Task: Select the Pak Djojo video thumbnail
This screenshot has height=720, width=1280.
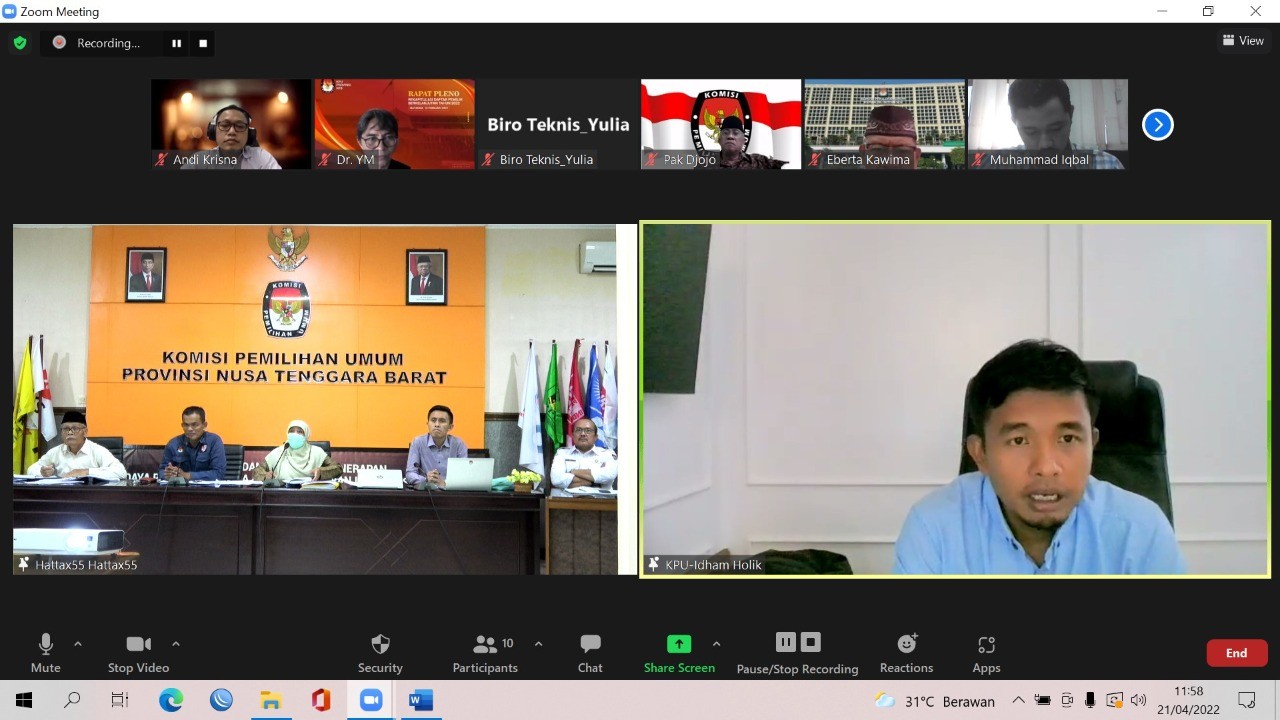Action: pos(721,124)
